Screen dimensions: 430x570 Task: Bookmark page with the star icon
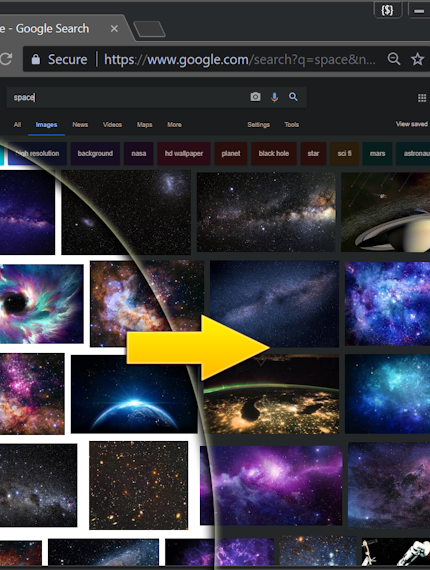(x=417, y=59)
